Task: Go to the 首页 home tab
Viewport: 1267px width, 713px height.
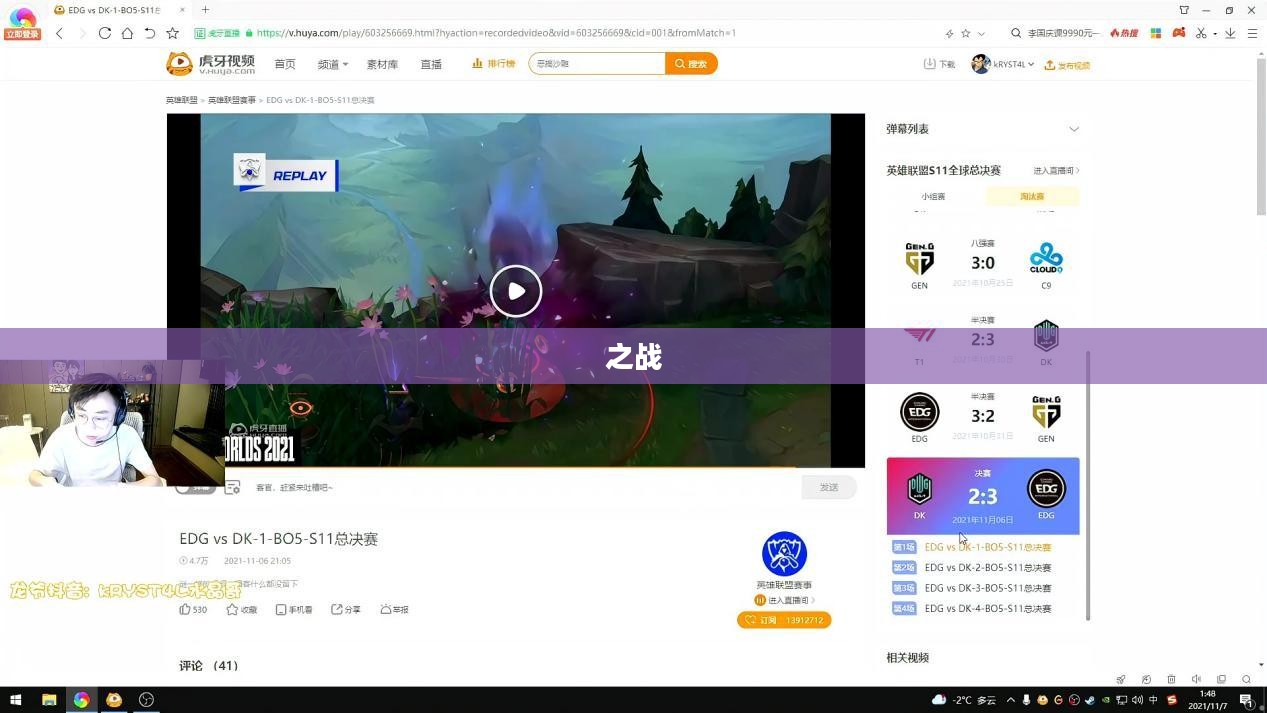Action: click(285, 64)
